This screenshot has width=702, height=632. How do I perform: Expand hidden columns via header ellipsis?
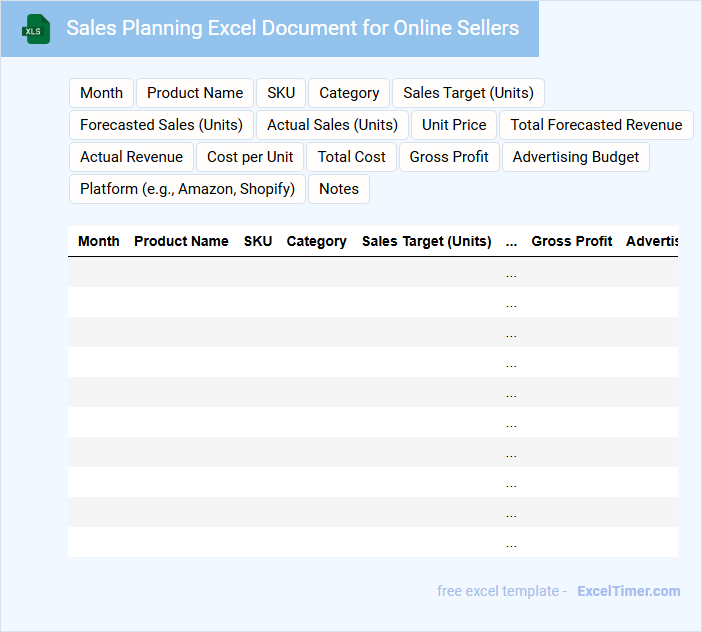(x=511, y=241)
